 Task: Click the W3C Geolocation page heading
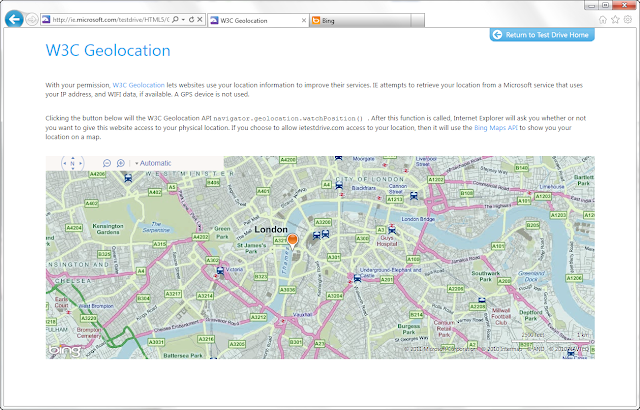(x=108, y=51)
